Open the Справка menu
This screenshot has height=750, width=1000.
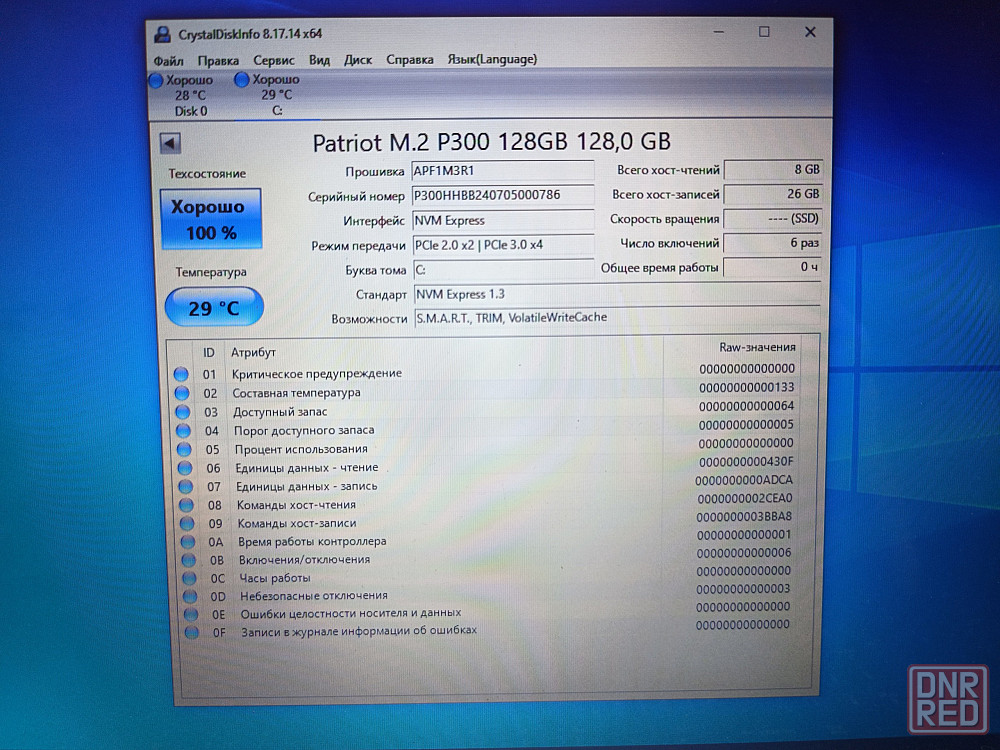(409, 59)
